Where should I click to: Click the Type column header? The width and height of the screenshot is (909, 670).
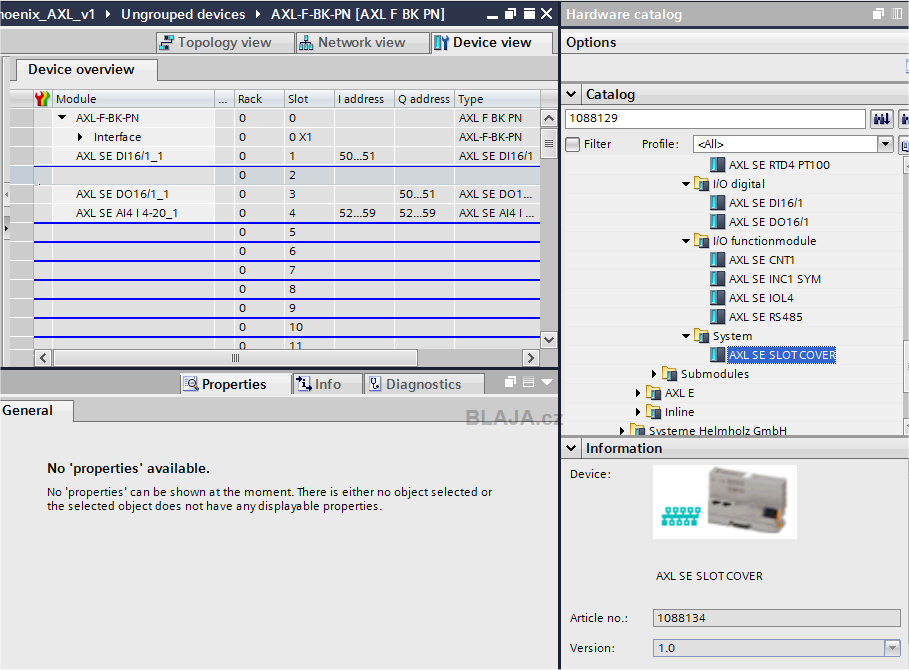pos(497,99)
